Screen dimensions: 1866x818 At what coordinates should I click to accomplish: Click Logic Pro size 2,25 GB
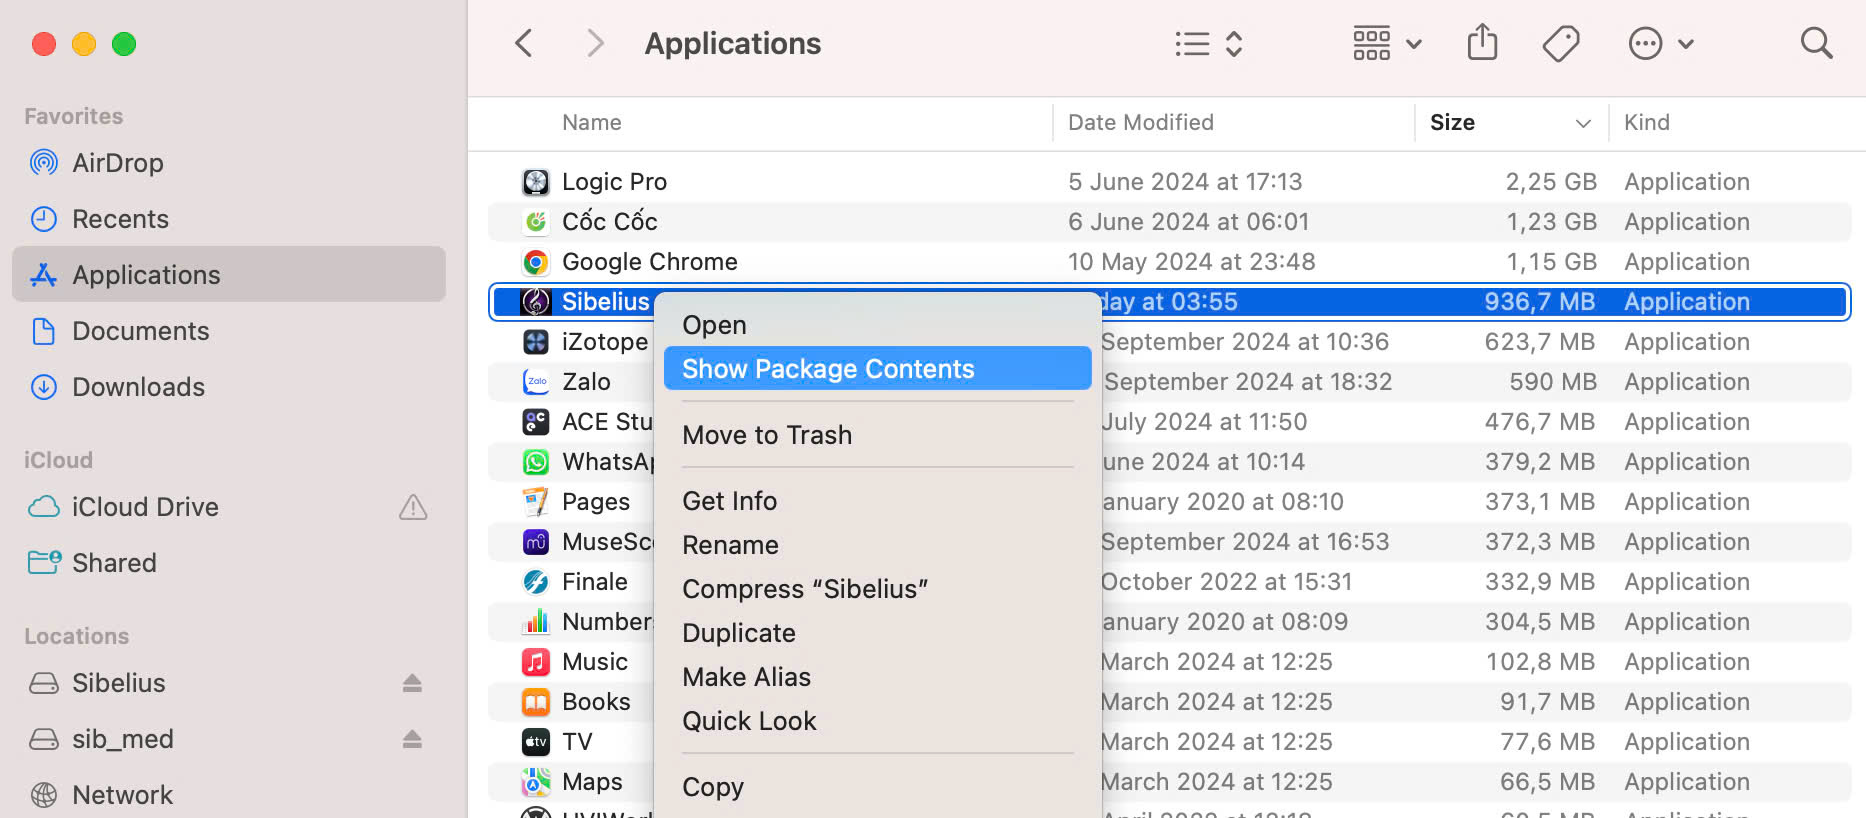1551,182
